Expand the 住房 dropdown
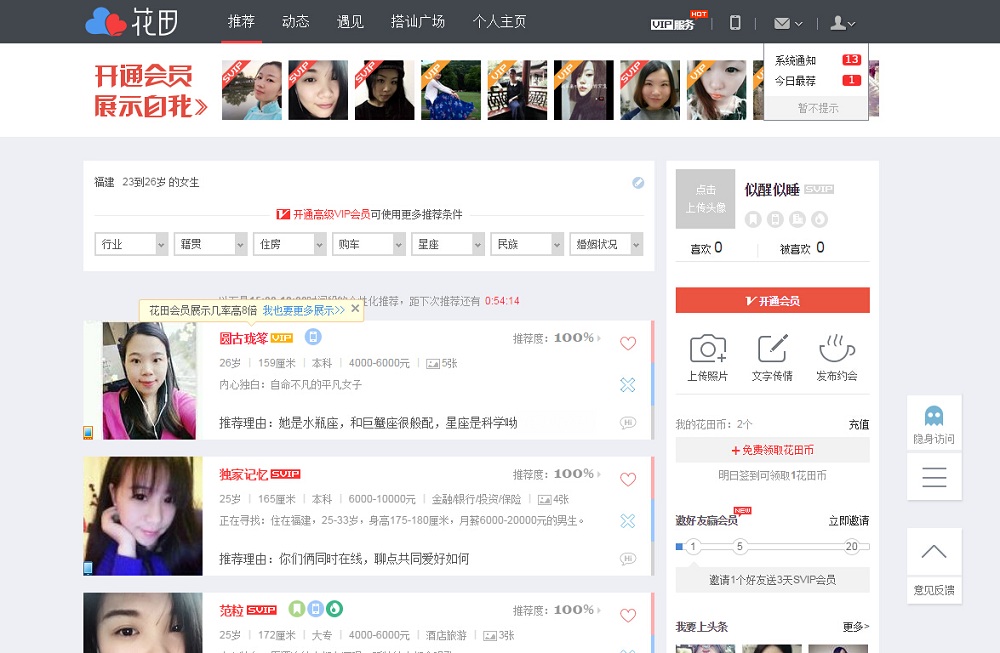This screenshot has width=1000, height=653. (x=289, y=244)
